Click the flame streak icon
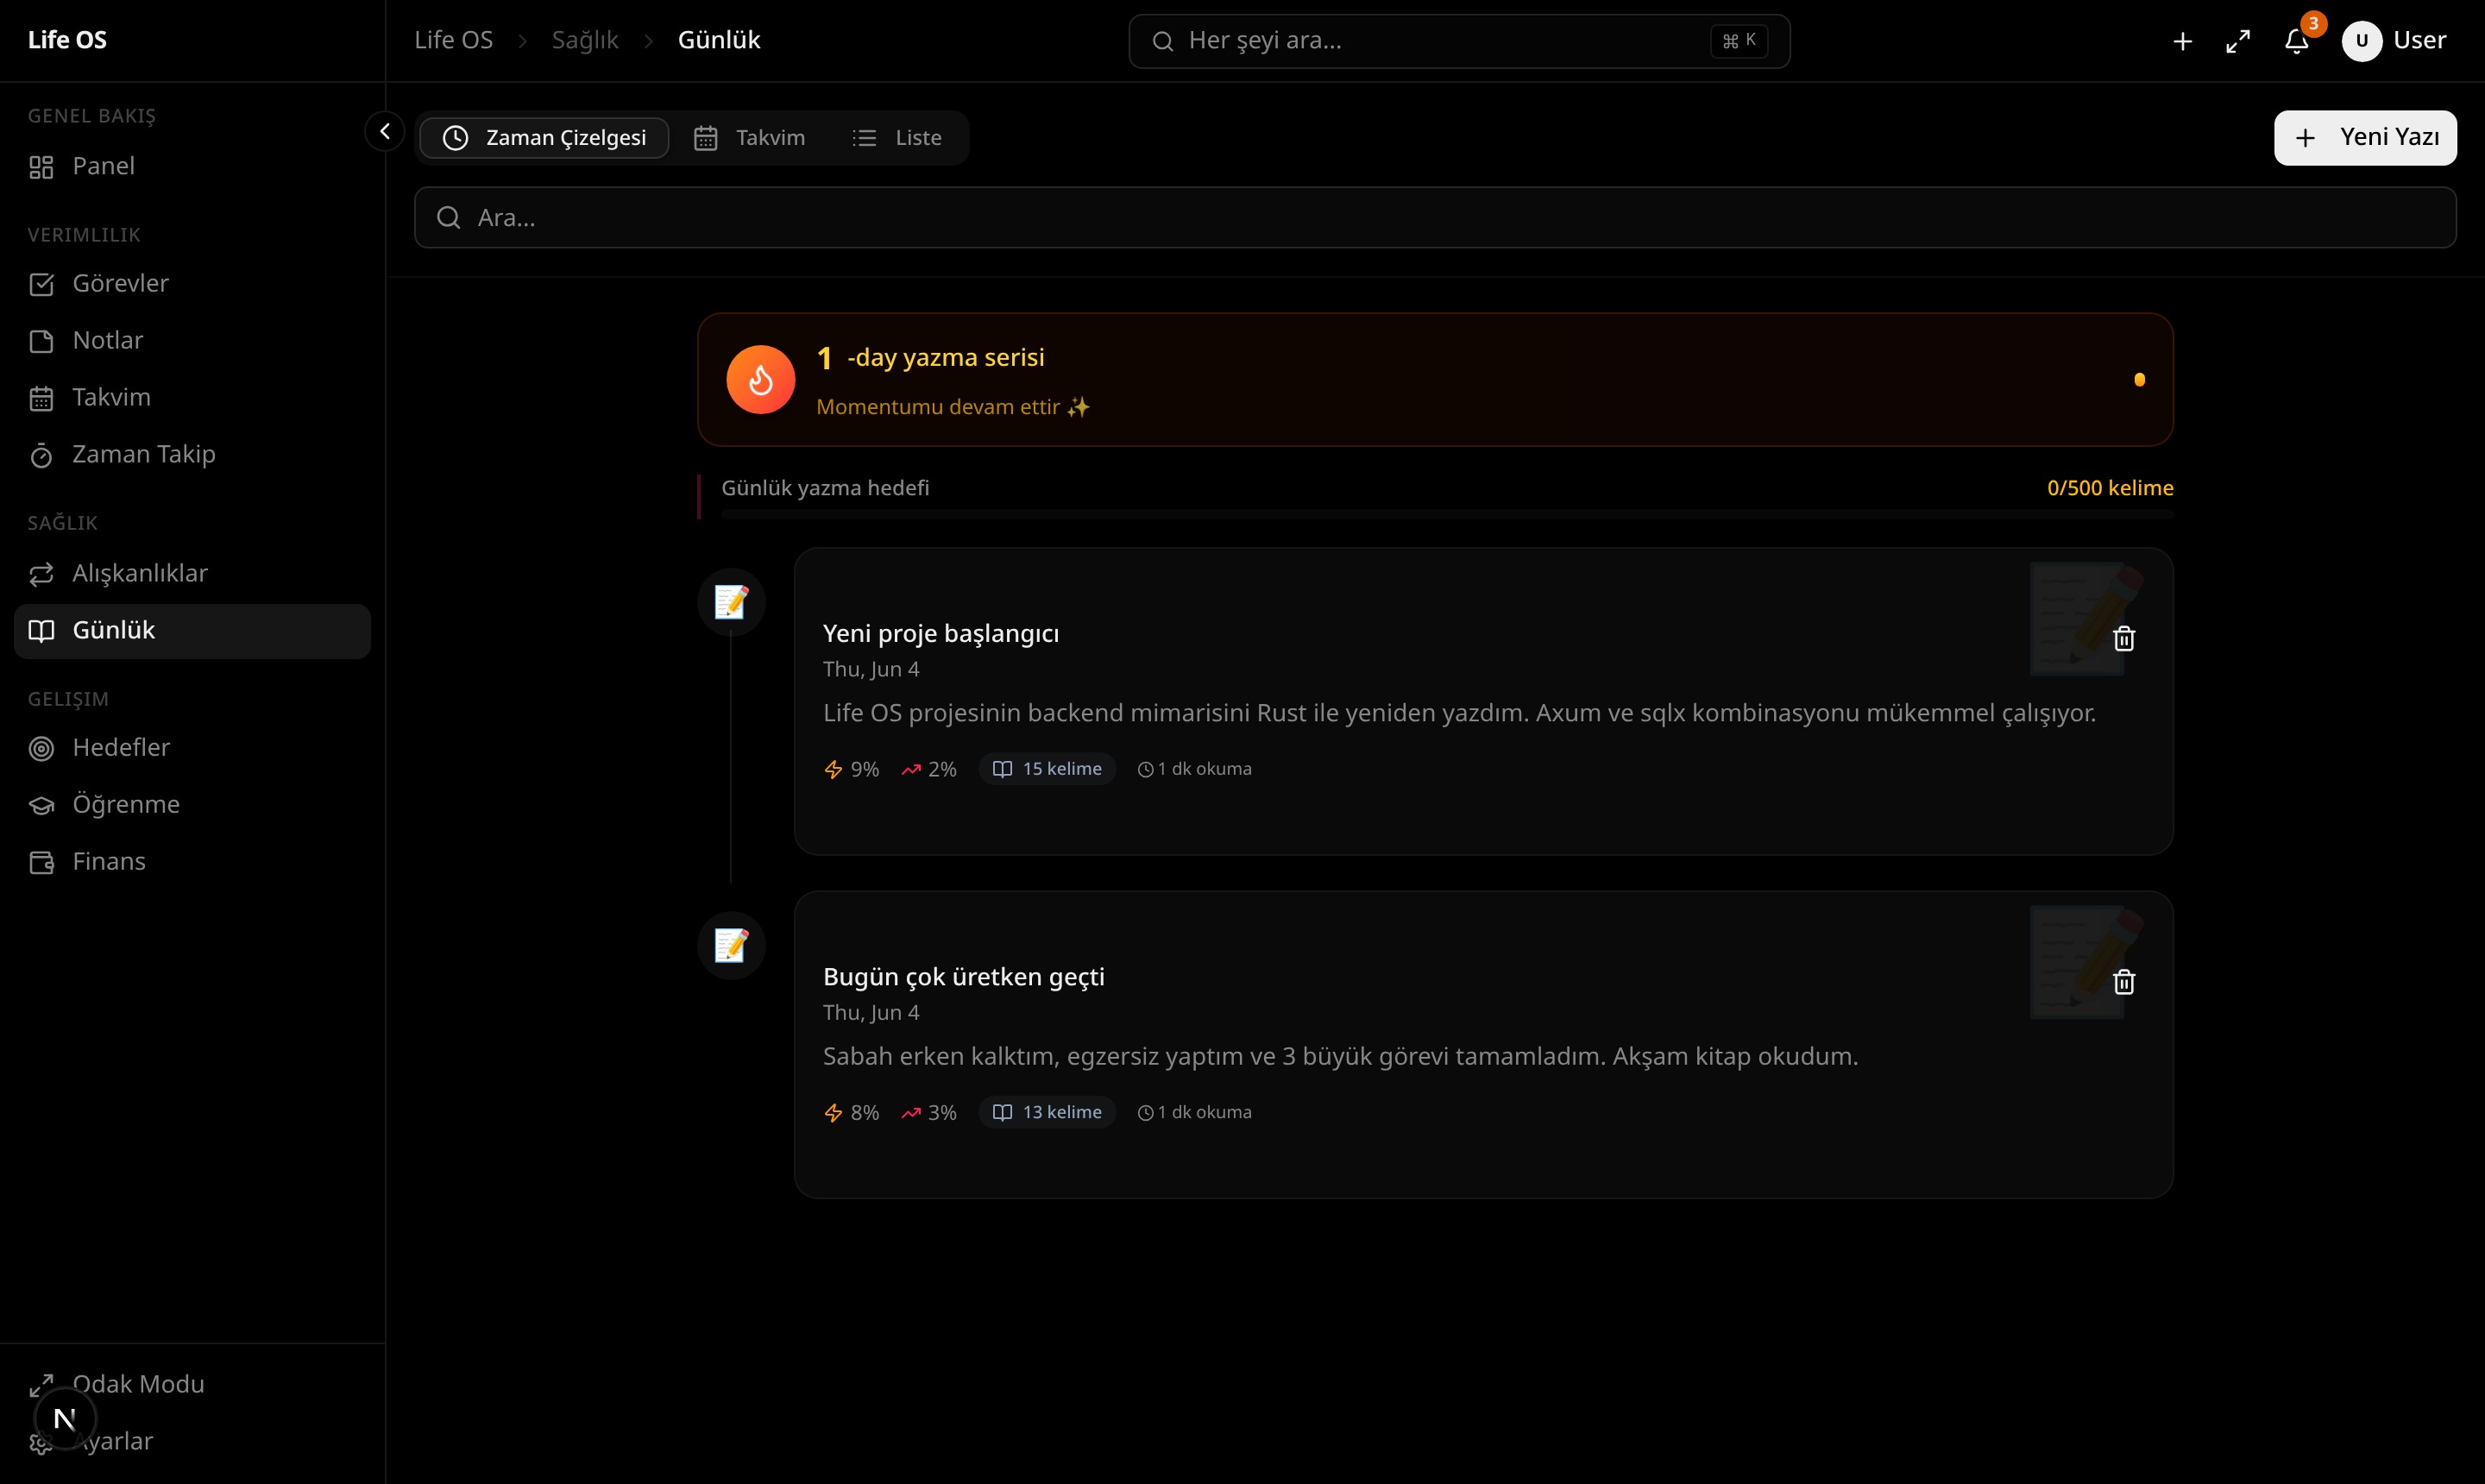Viewport: 2485px width, 1484px height. [x=761, y=380]
